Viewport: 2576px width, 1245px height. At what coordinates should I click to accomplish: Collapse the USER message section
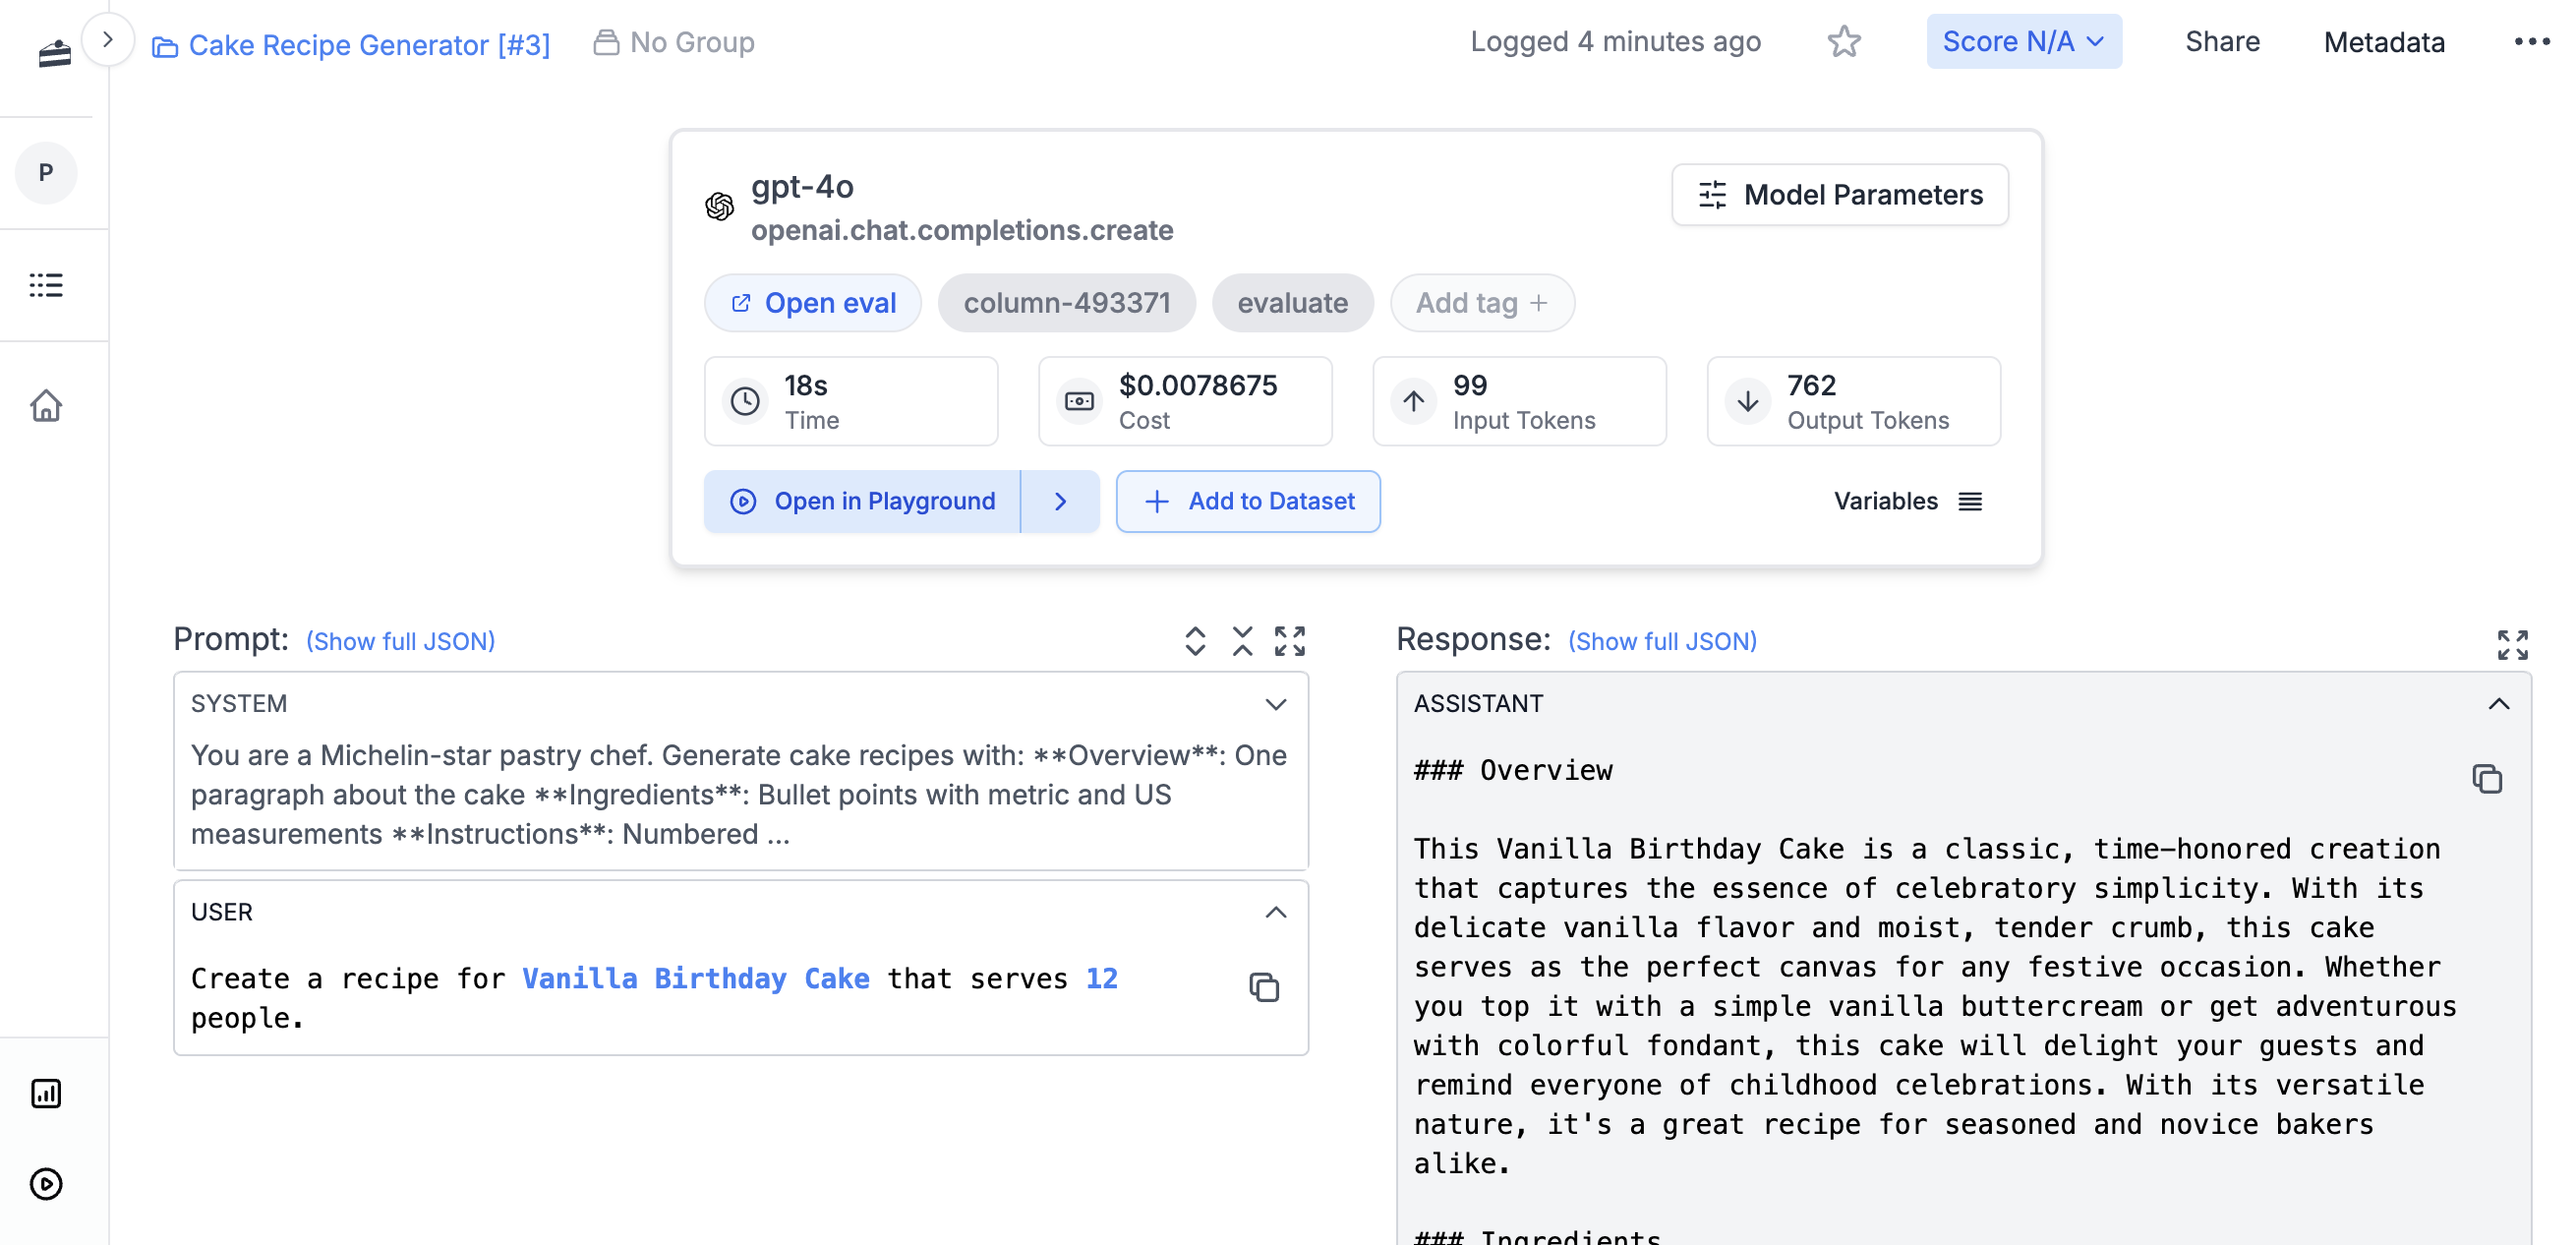tap(1275, 912)
